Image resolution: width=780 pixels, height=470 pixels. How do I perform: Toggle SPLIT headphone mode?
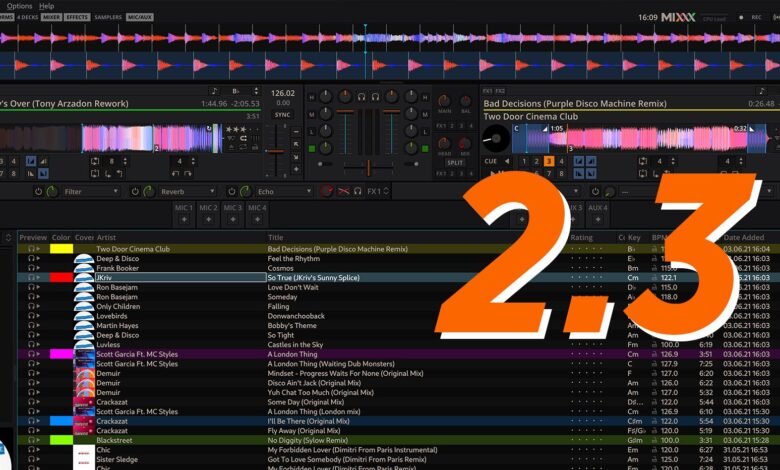(455, 163)
